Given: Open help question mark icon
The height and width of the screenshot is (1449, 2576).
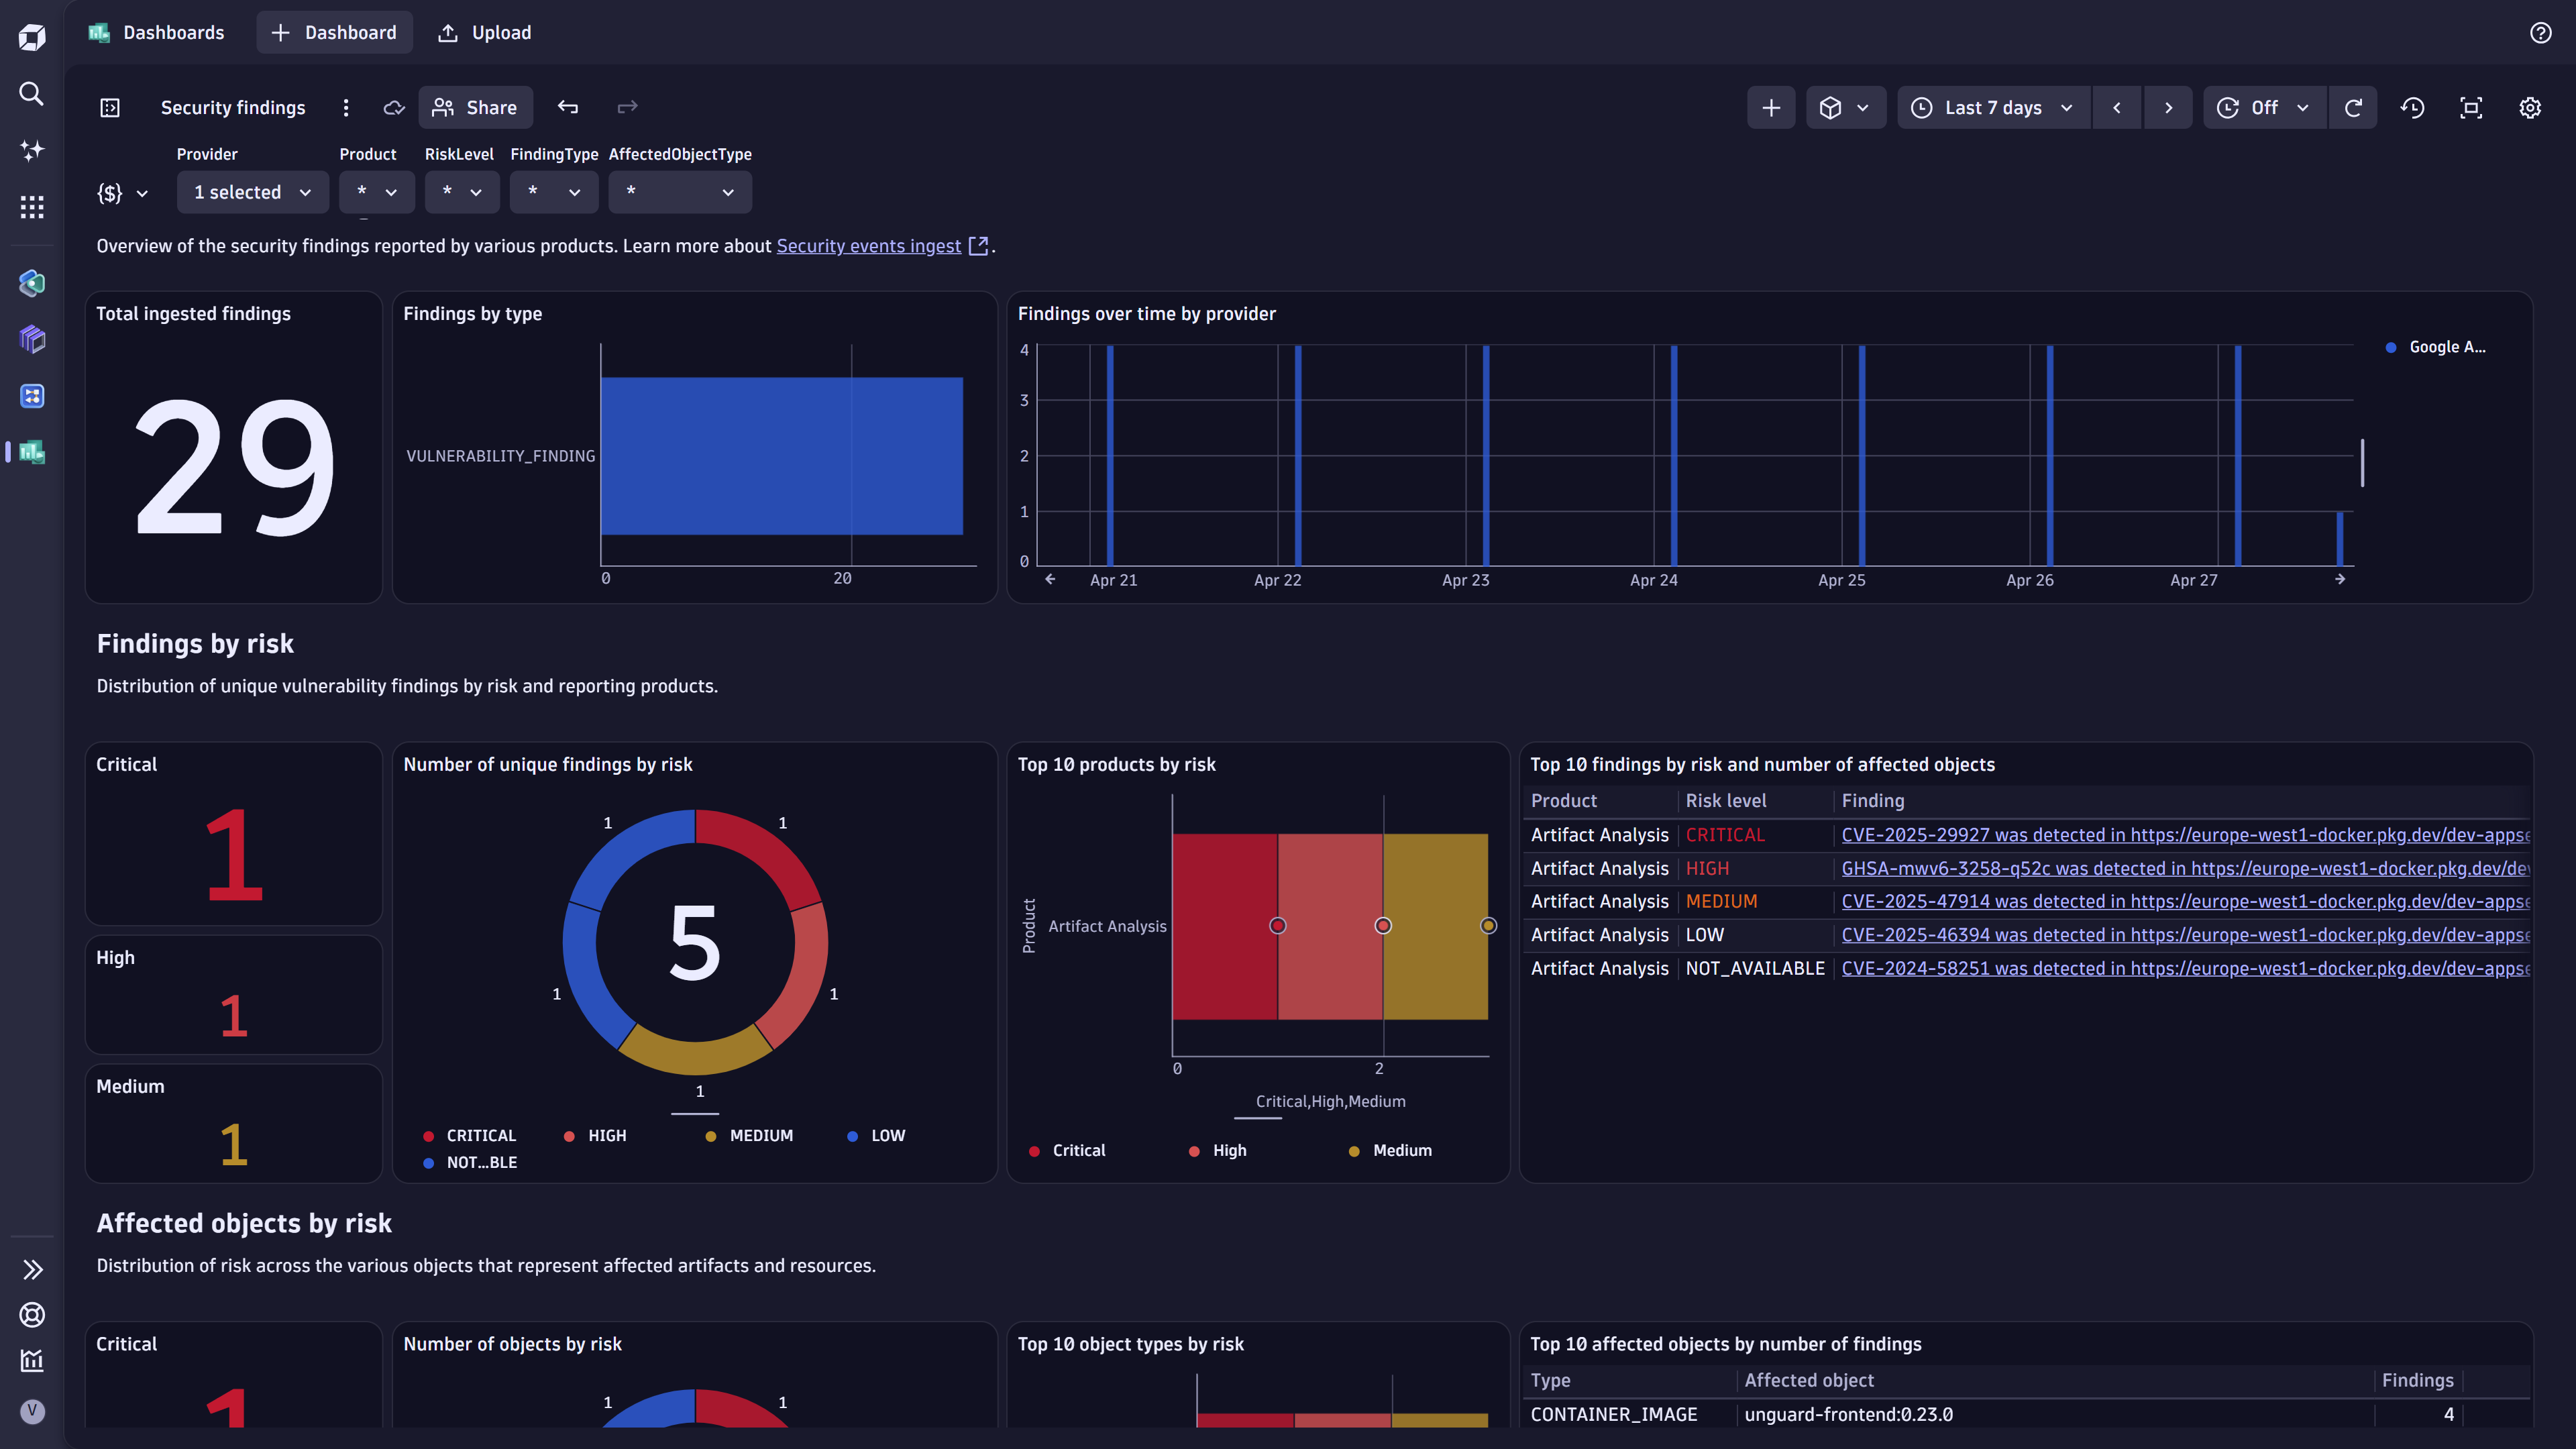Looking at the screenshot, I should (2540, 33).
